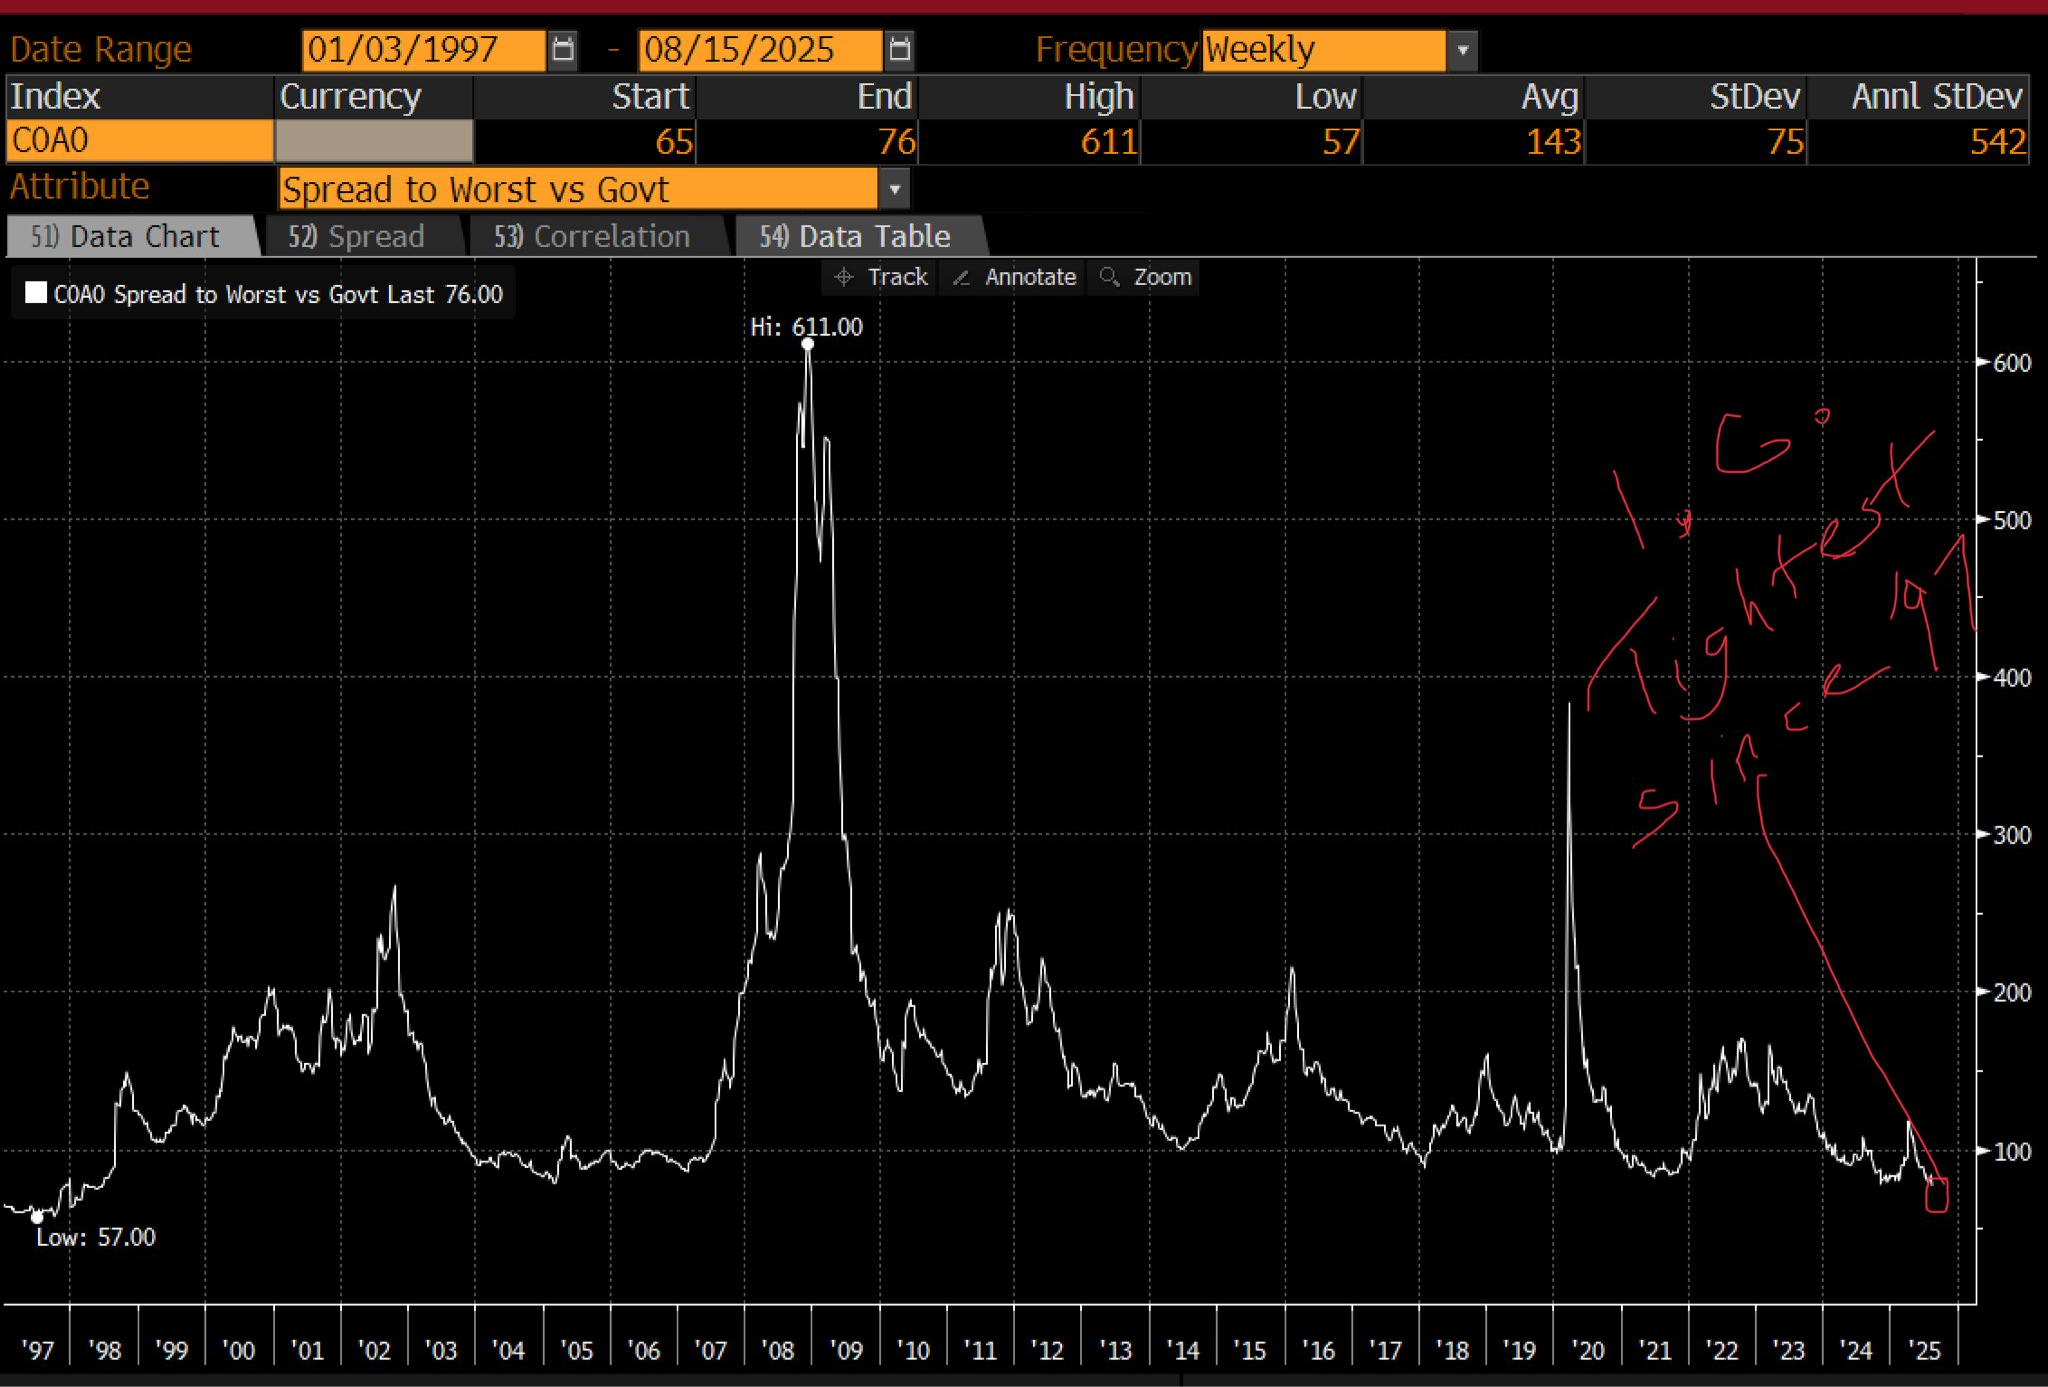Open the Data Table tab
Image resolution: width=2048 pixels, height=1387 pixels.
click(x=855, y=237)
